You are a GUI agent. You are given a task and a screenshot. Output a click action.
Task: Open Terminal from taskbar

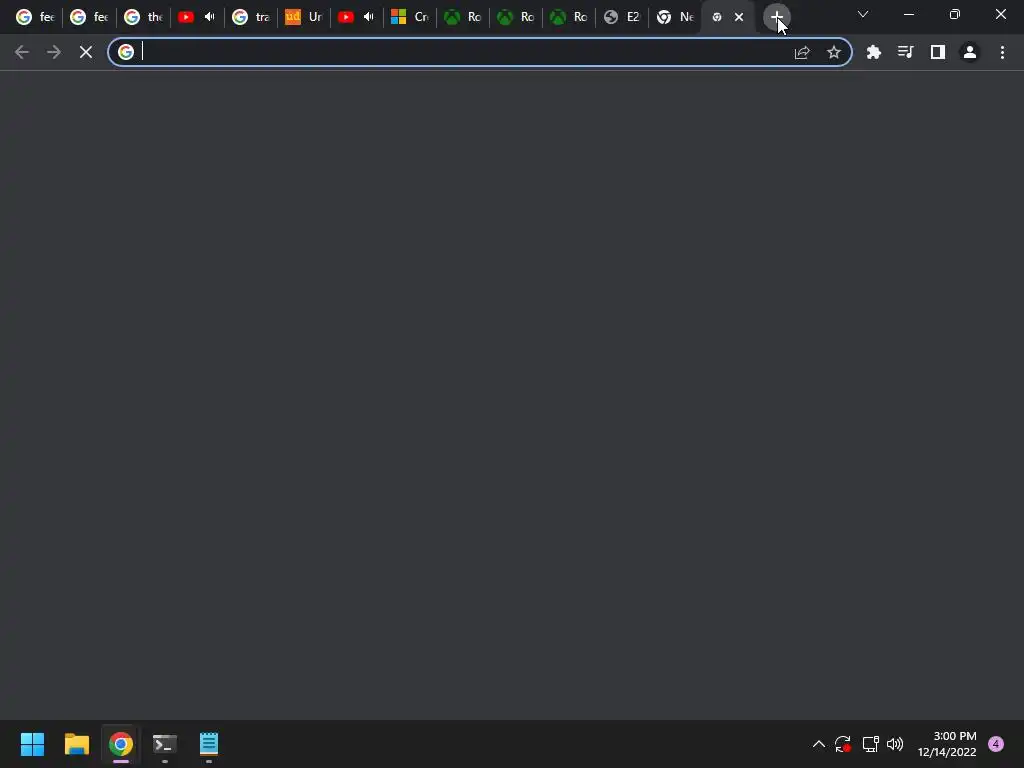point(165,744)
